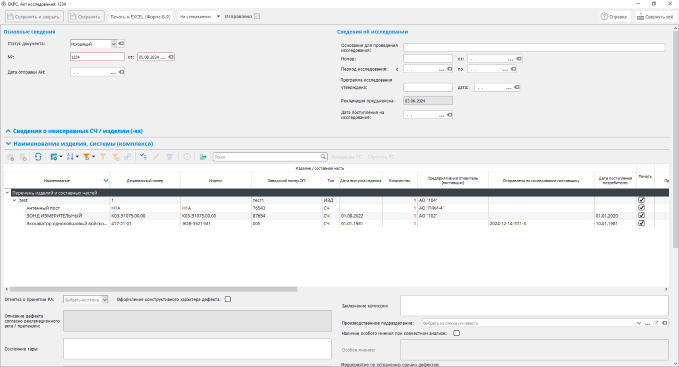Toggle the constructive defect character checkbox
The height and width of the screenshot is (367, 679).
click(x=228, y=299)
